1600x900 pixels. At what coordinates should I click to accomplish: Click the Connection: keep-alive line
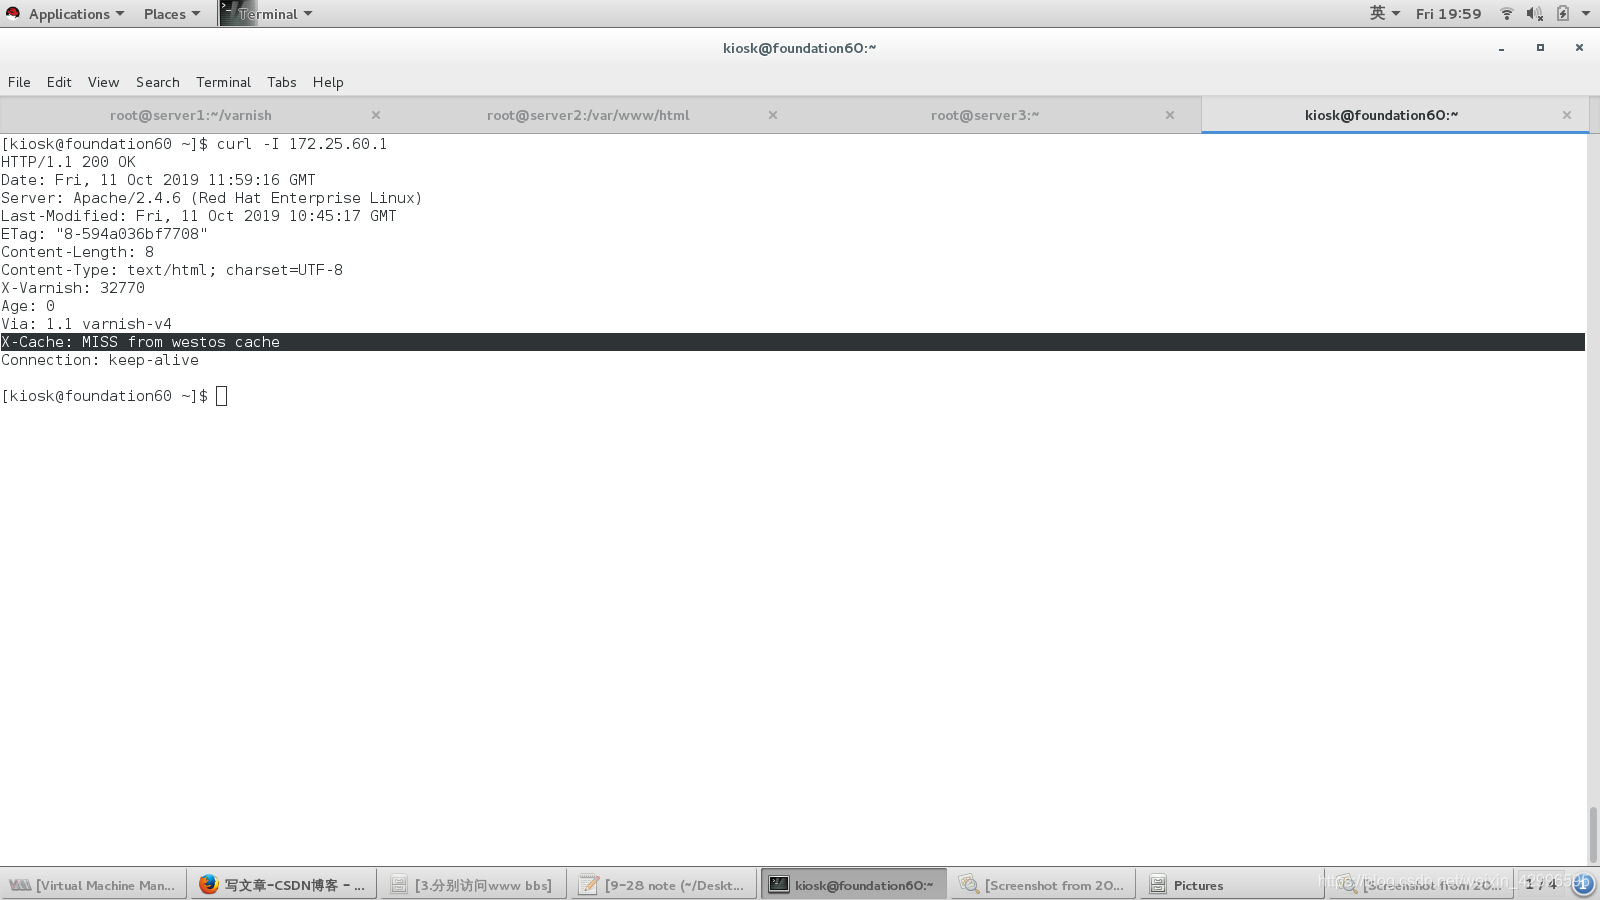(100, 360)
